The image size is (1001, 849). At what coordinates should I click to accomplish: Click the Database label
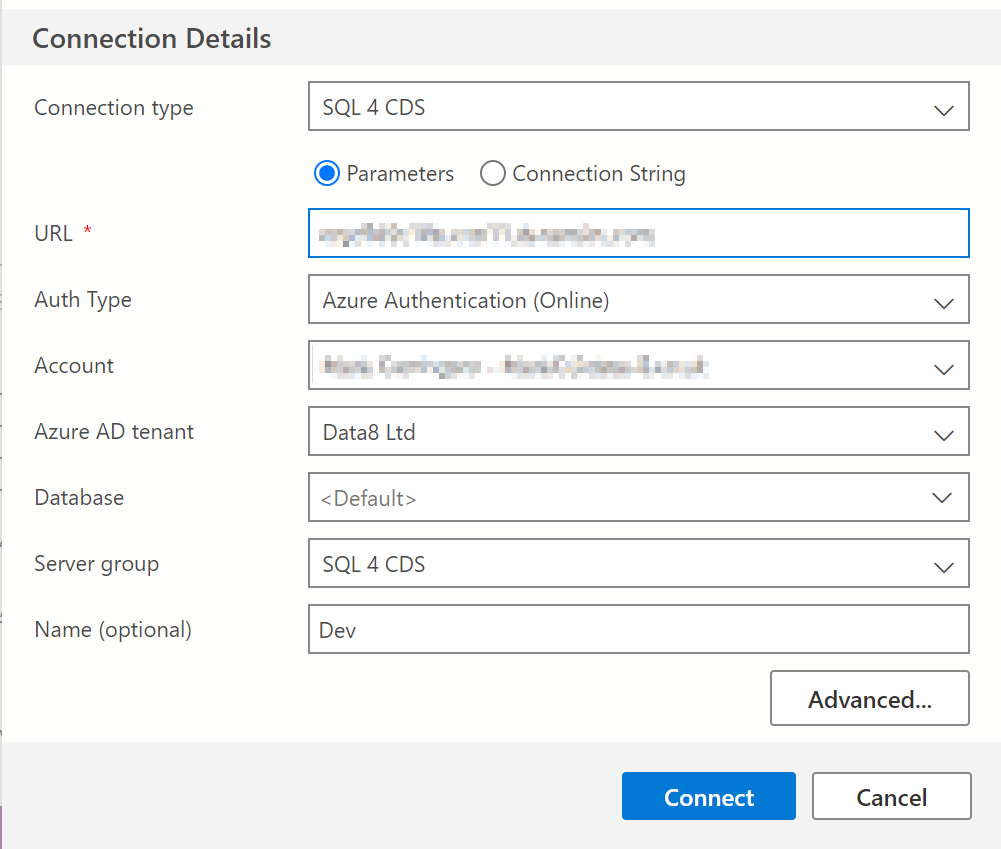point(79,498)
